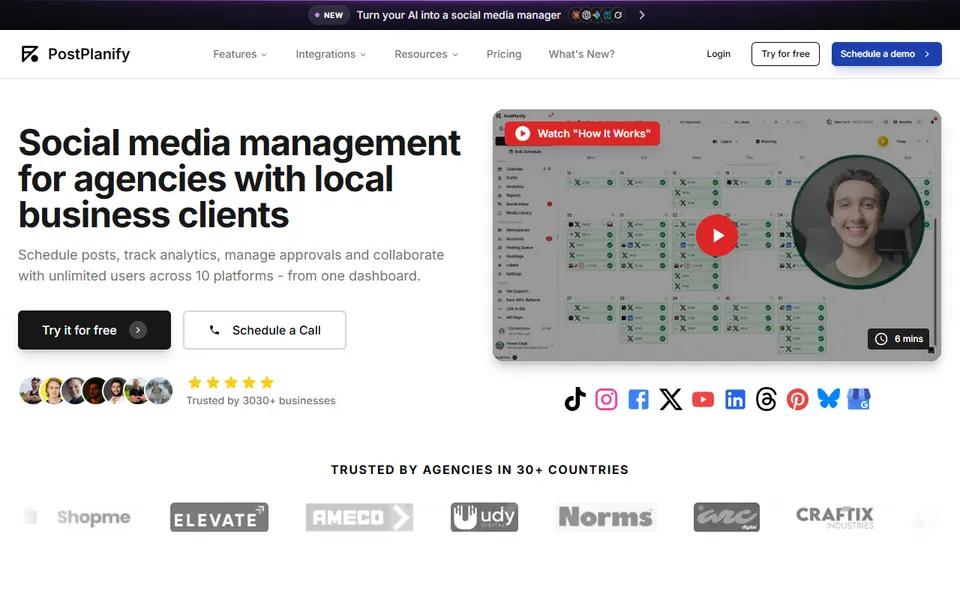Viewport: 960px width, 600px height.
Task: Click the 6 mins duration badge
Action: pyautogui.click(x=898, y=339)
